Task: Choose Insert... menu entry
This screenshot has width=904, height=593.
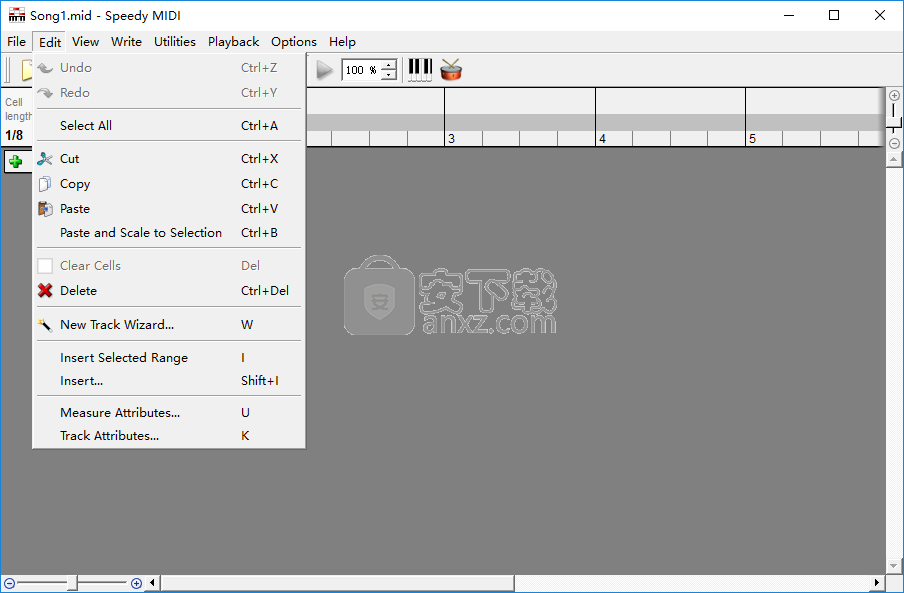Action: click(169, 381)
